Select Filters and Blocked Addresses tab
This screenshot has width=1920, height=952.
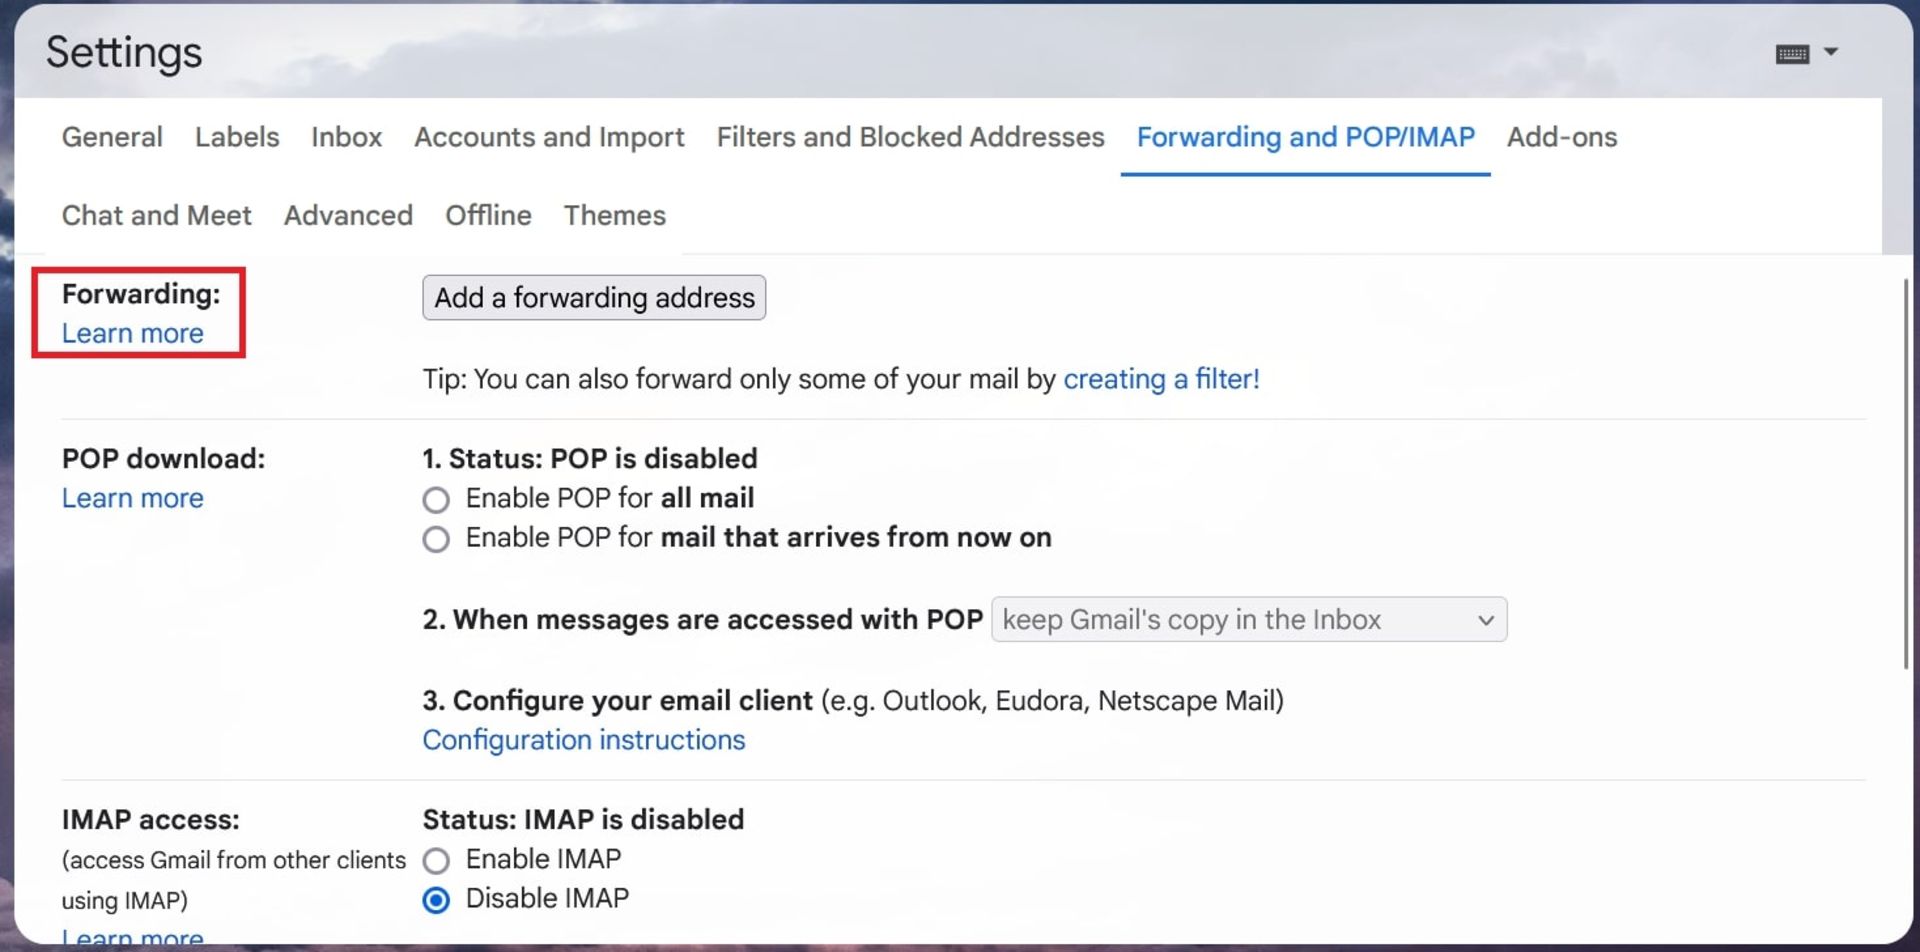tap(910, 137)
